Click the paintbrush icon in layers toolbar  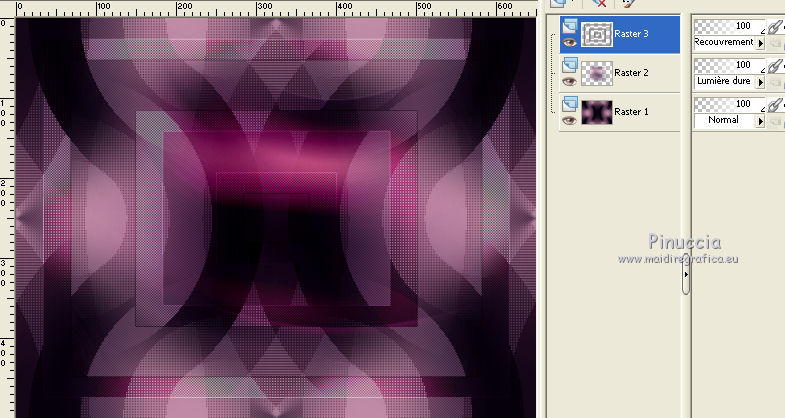(628, 3)
